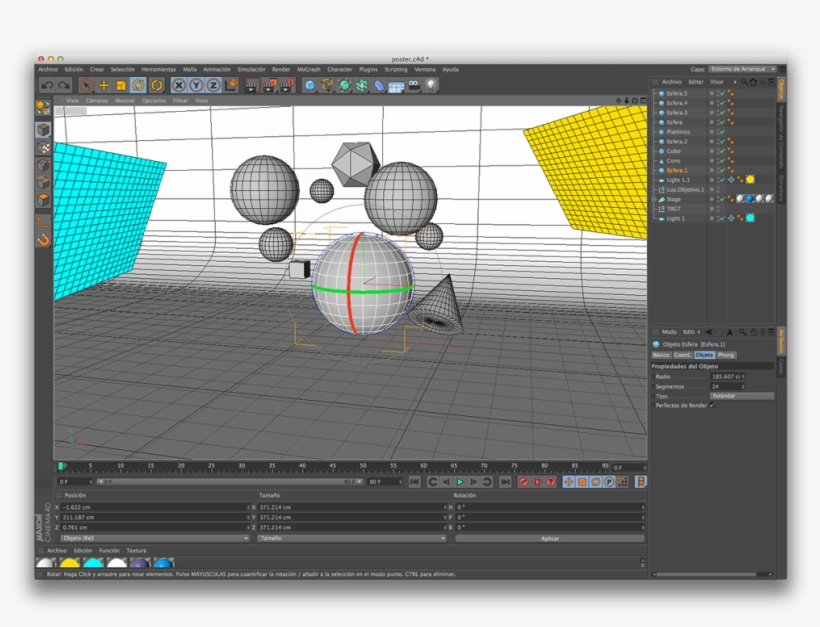This screenshot has width=820, height=627.
Task: Toggle the green checkmark of Cubo
Action: coord(720,151)
